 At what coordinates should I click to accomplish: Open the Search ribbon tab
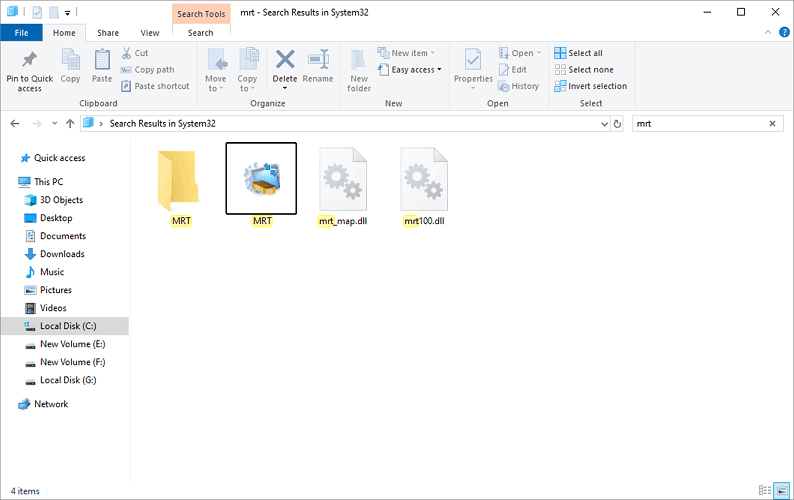click(x=201, y=33)
